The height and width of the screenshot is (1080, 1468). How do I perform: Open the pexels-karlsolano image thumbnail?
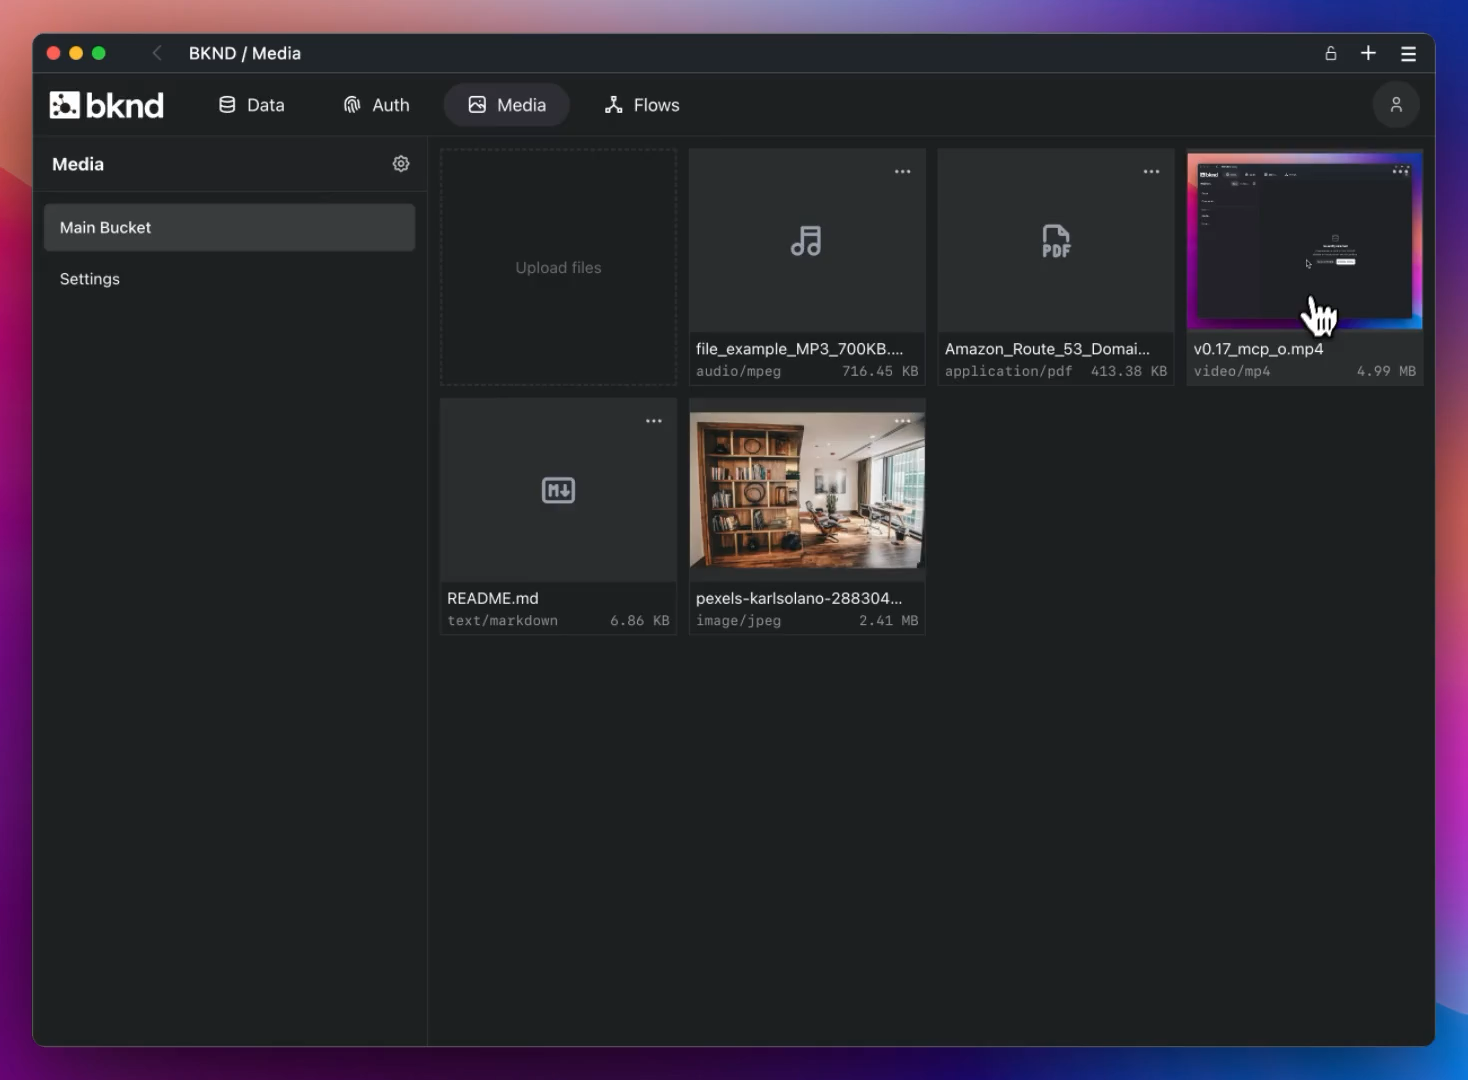(x=807, y=490)
